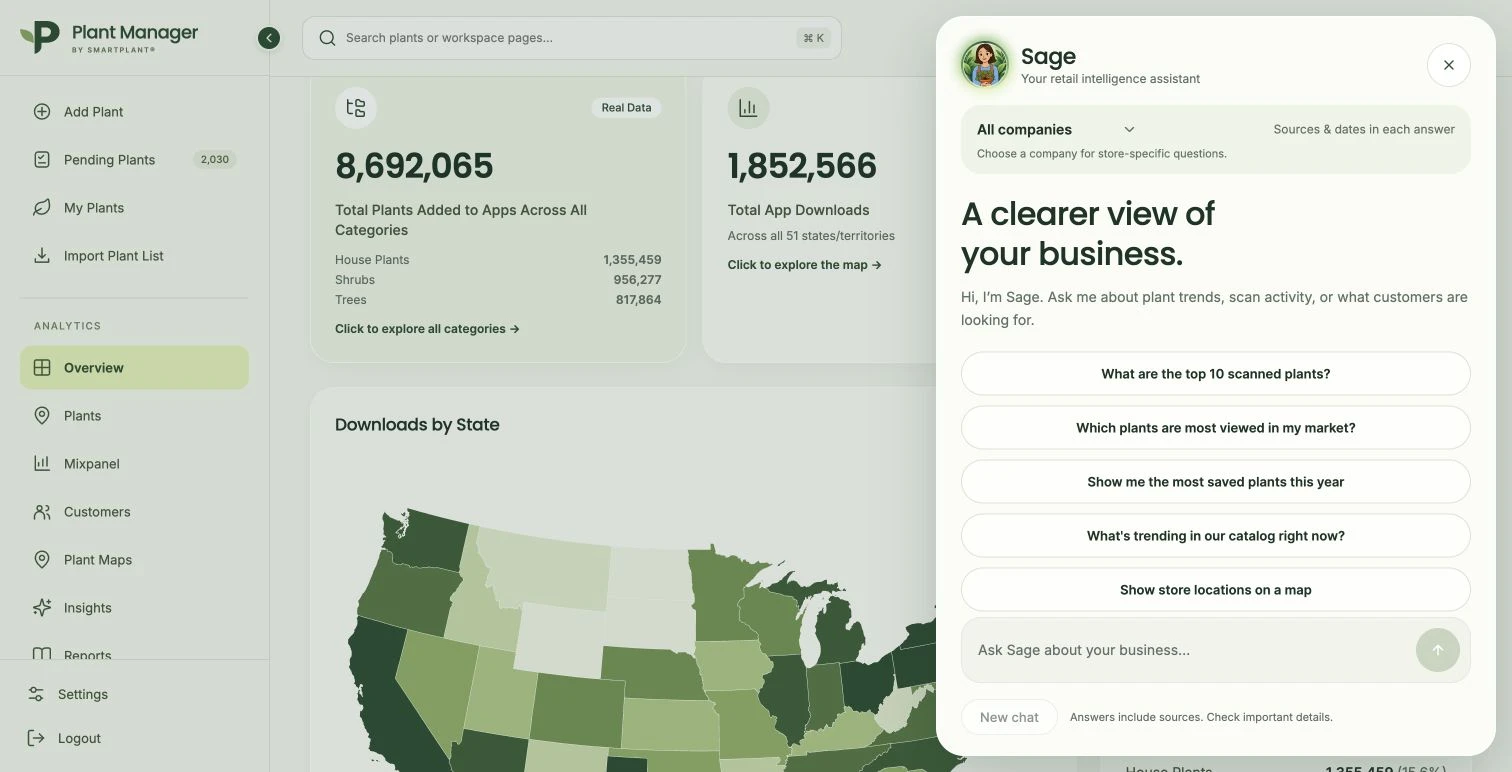Click the Import Plant List download icon

[x=42, y=256]
